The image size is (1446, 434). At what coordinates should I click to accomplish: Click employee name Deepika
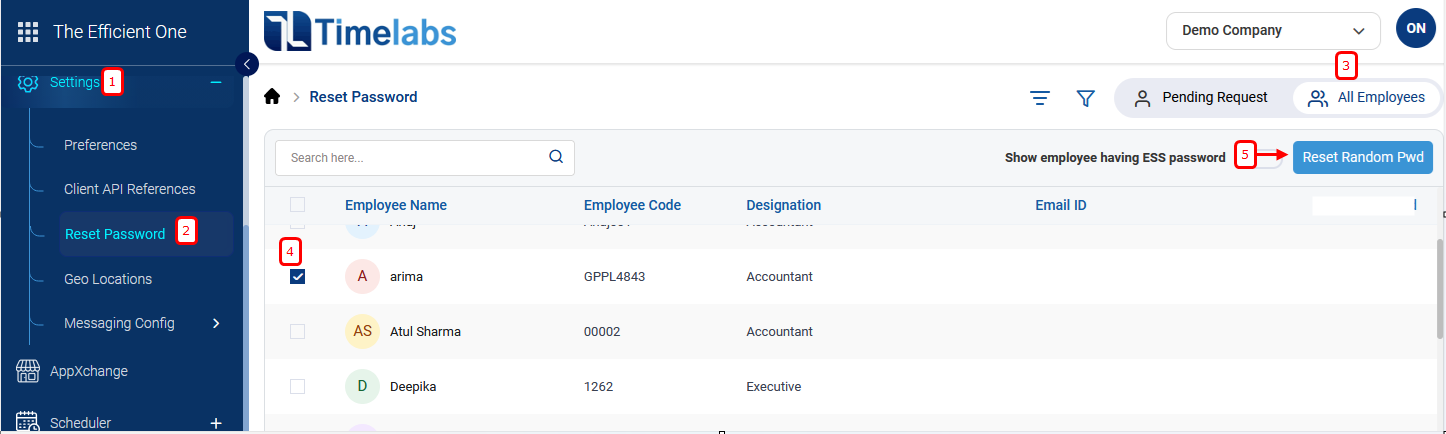pos(413,387)
